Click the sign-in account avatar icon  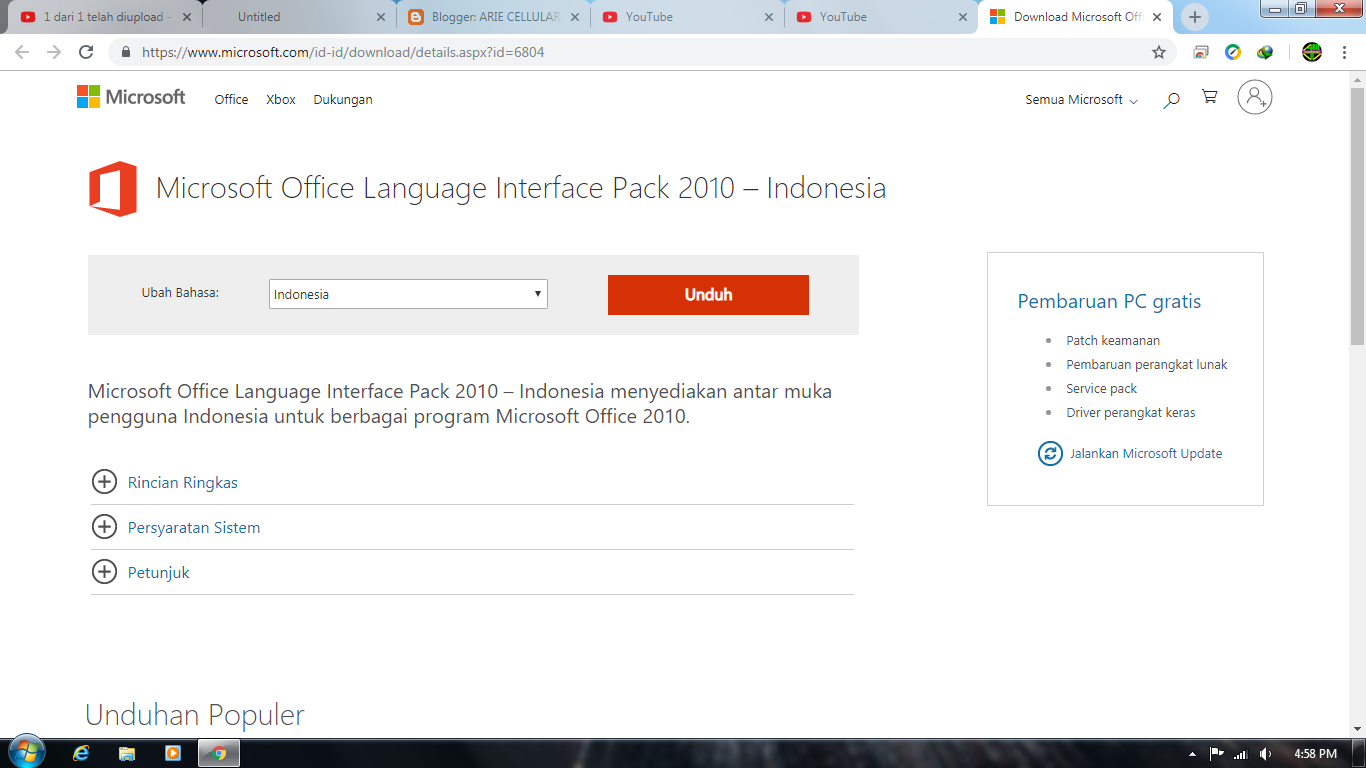tap(1255, 97)
